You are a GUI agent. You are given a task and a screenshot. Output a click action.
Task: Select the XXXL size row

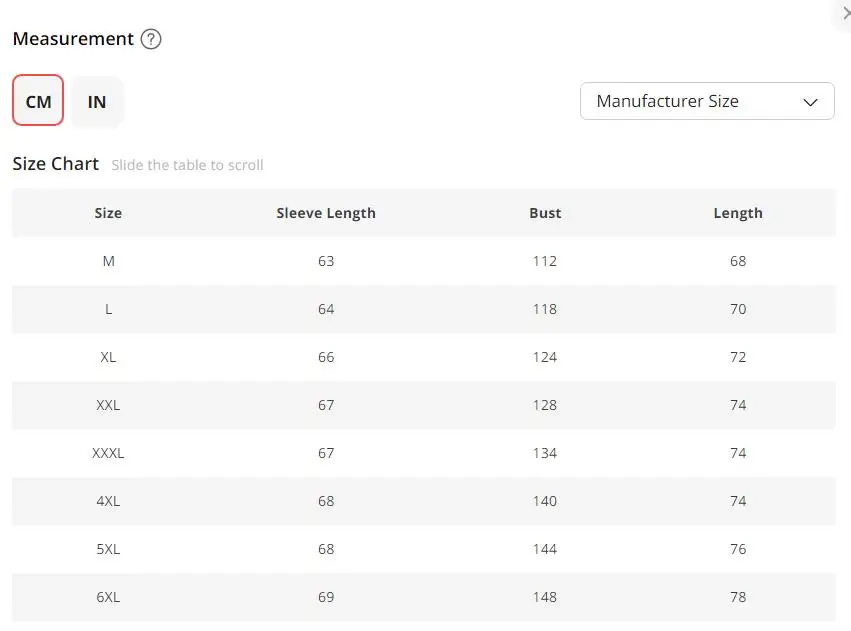[424, 453]
